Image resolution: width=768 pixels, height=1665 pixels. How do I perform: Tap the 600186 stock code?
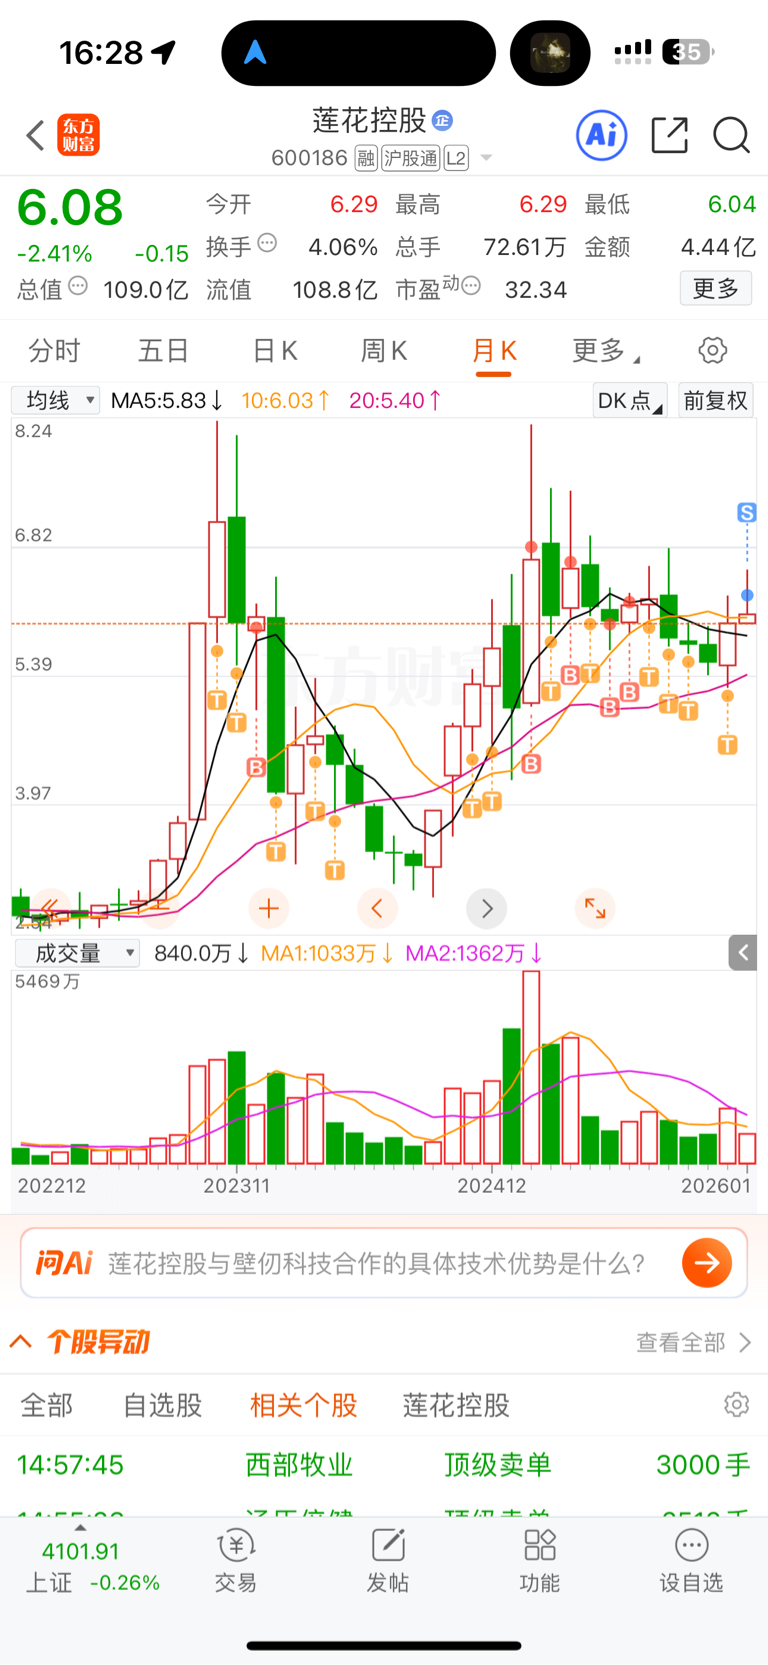pos(309,158)
